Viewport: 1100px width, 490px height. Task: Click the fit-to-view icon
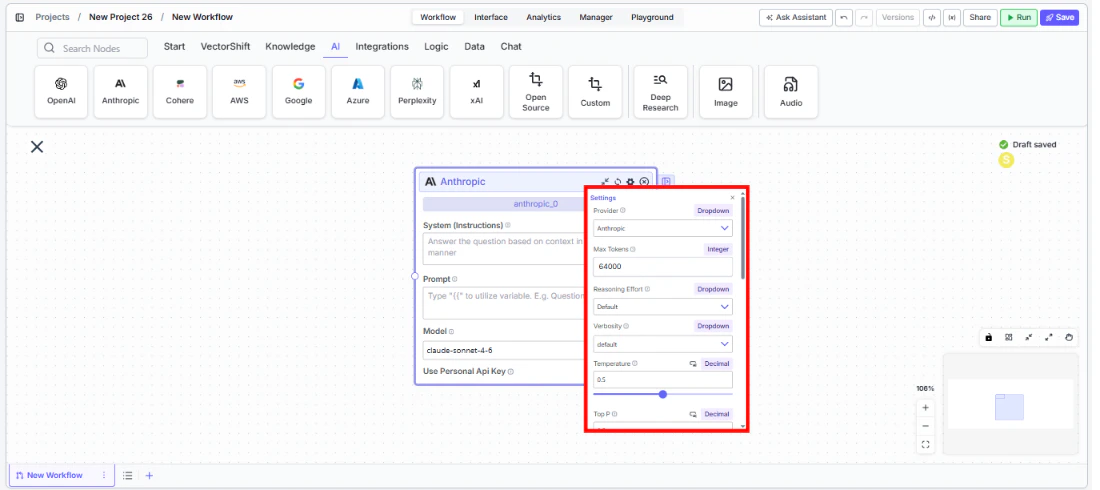(925, 444)
